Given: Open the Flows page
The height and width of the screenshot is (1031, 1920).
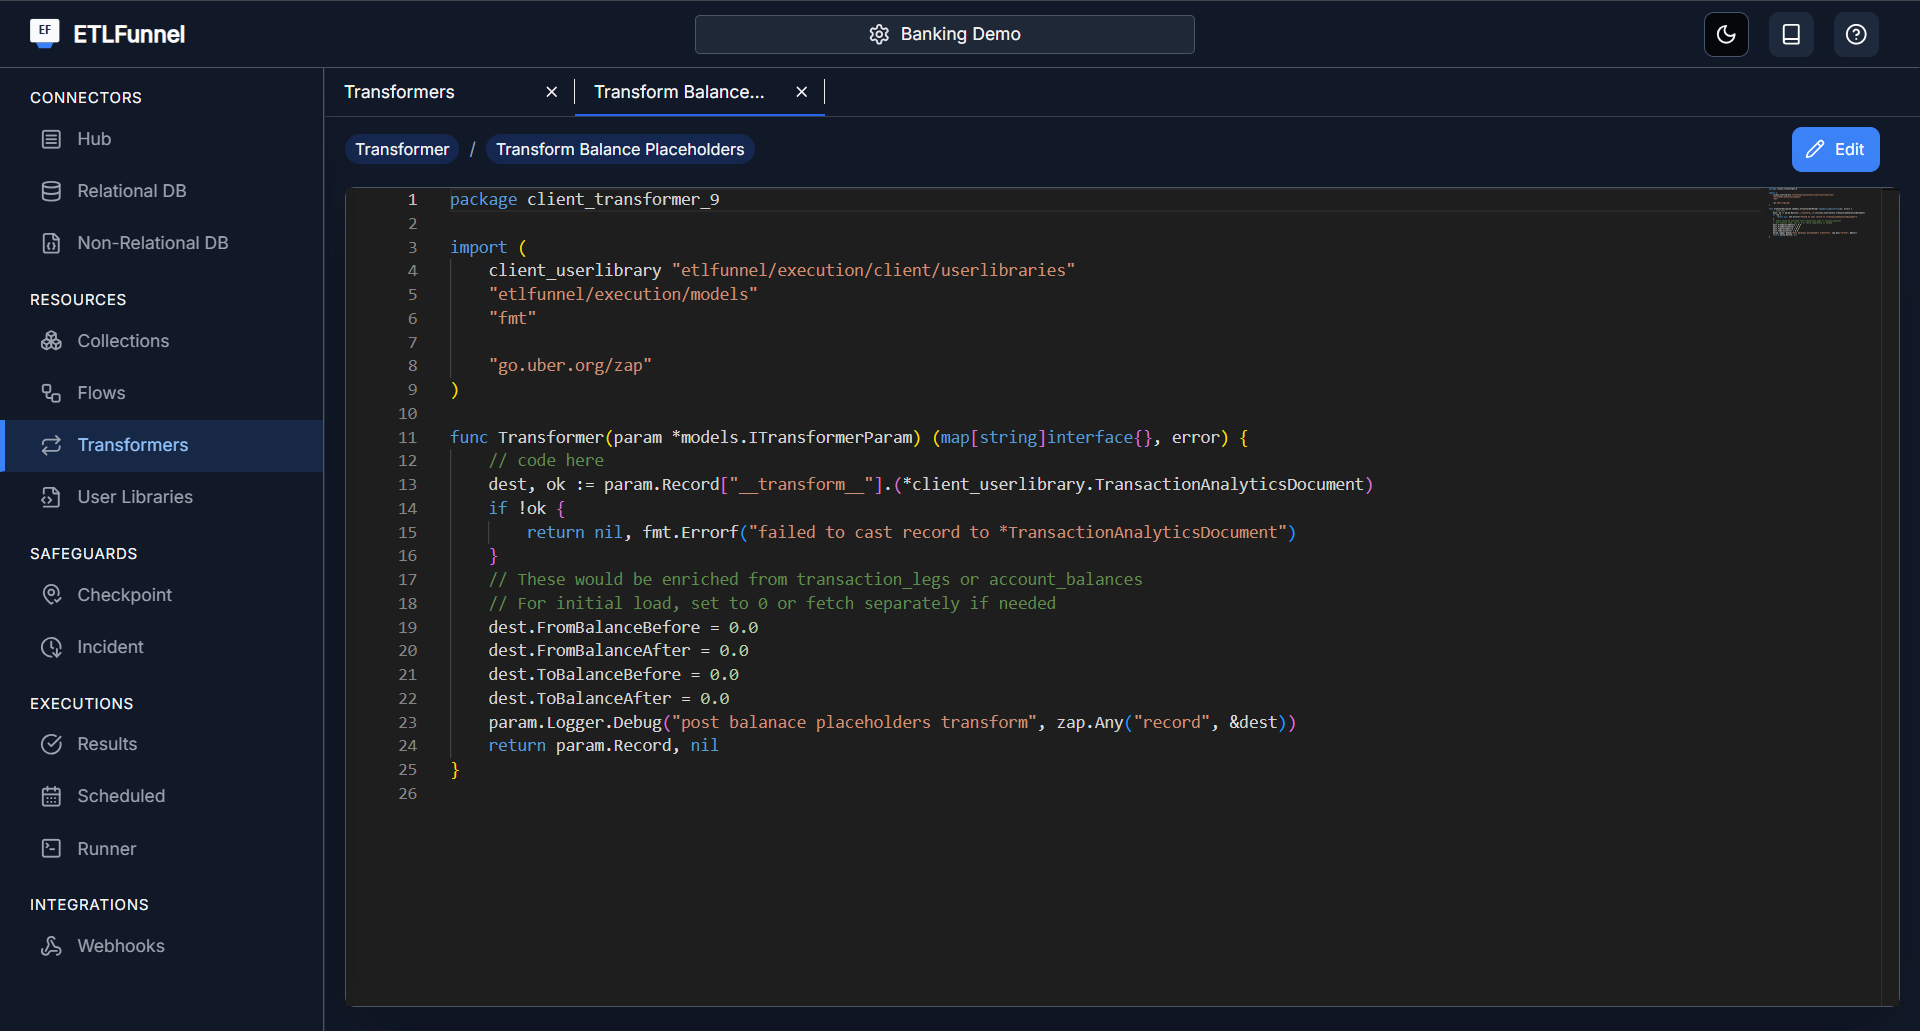Looking at the screenshot, I should click(101, 393).
